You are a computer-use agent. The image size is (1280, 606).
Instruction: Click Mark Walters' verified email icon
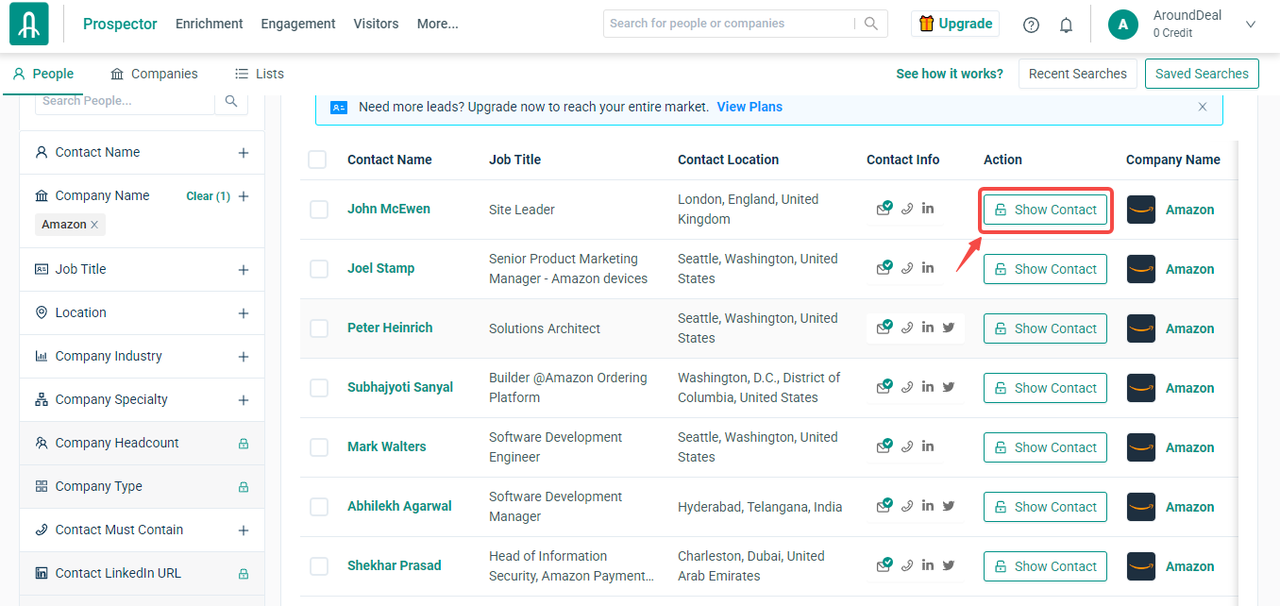point(884,447)
